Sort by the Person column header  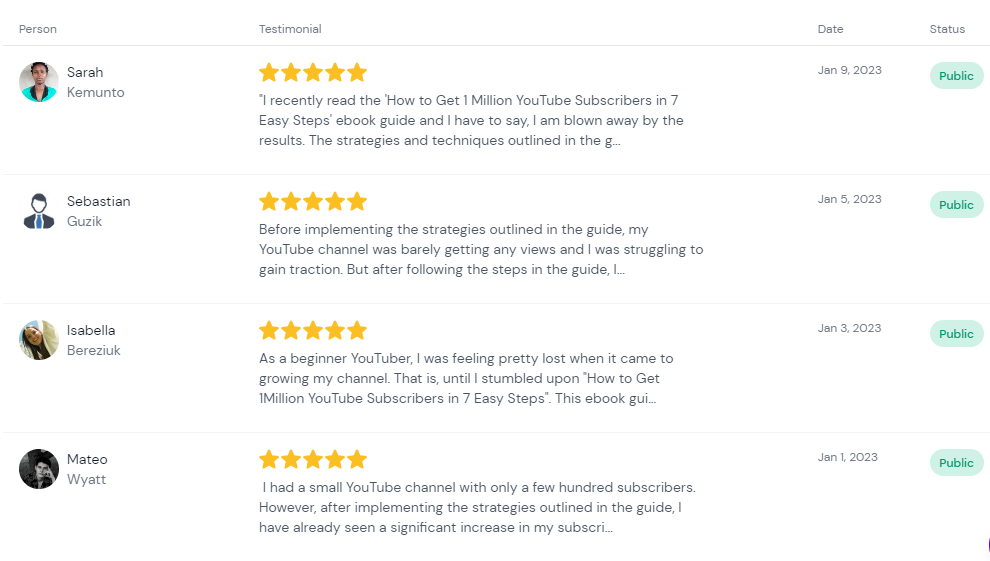point(38,29)
